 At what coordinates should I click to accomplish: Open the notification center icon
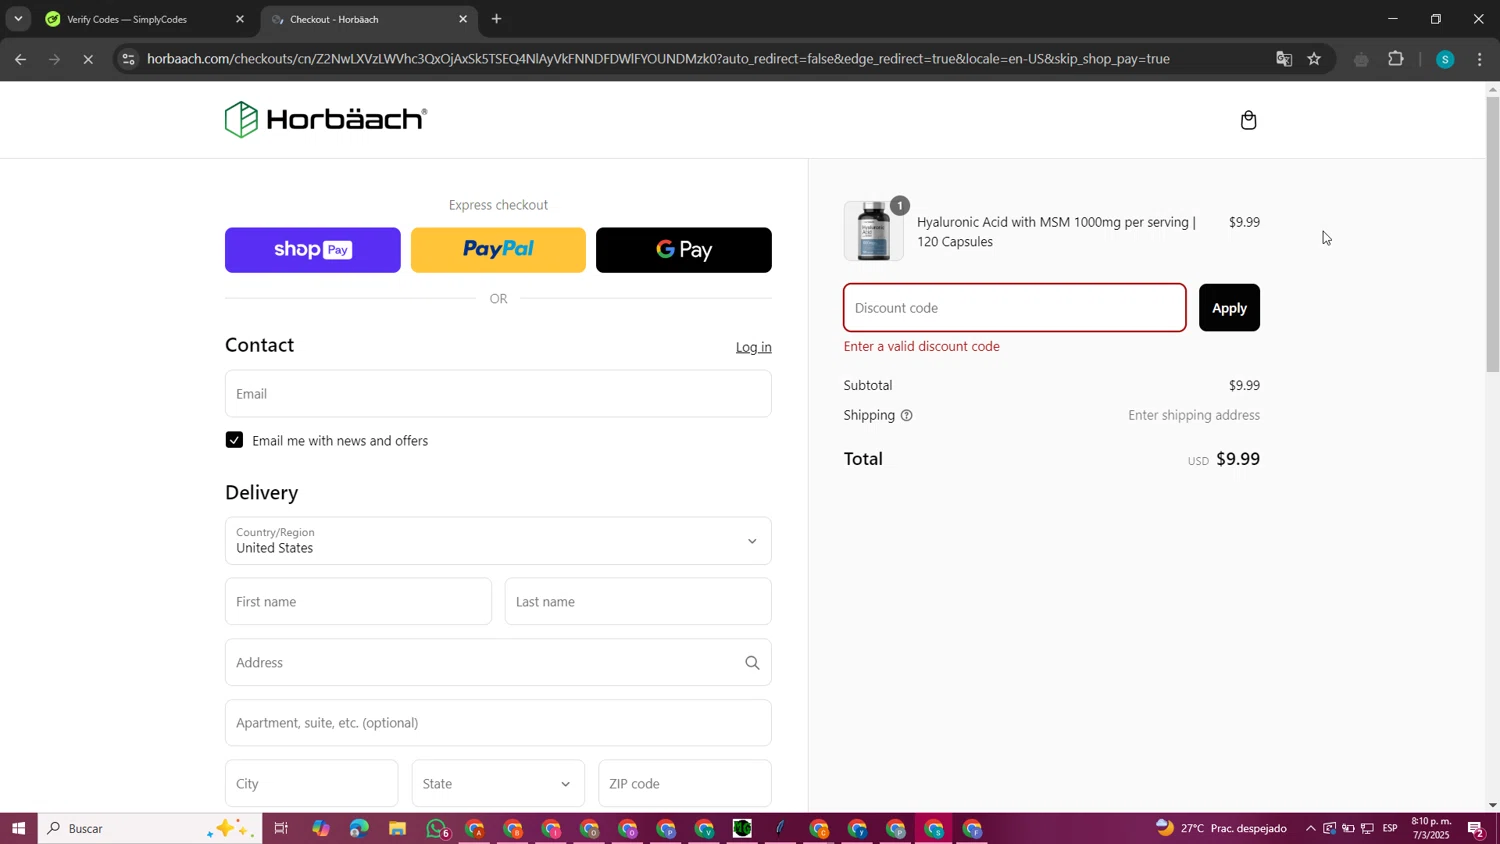(x=1476, y=828)
